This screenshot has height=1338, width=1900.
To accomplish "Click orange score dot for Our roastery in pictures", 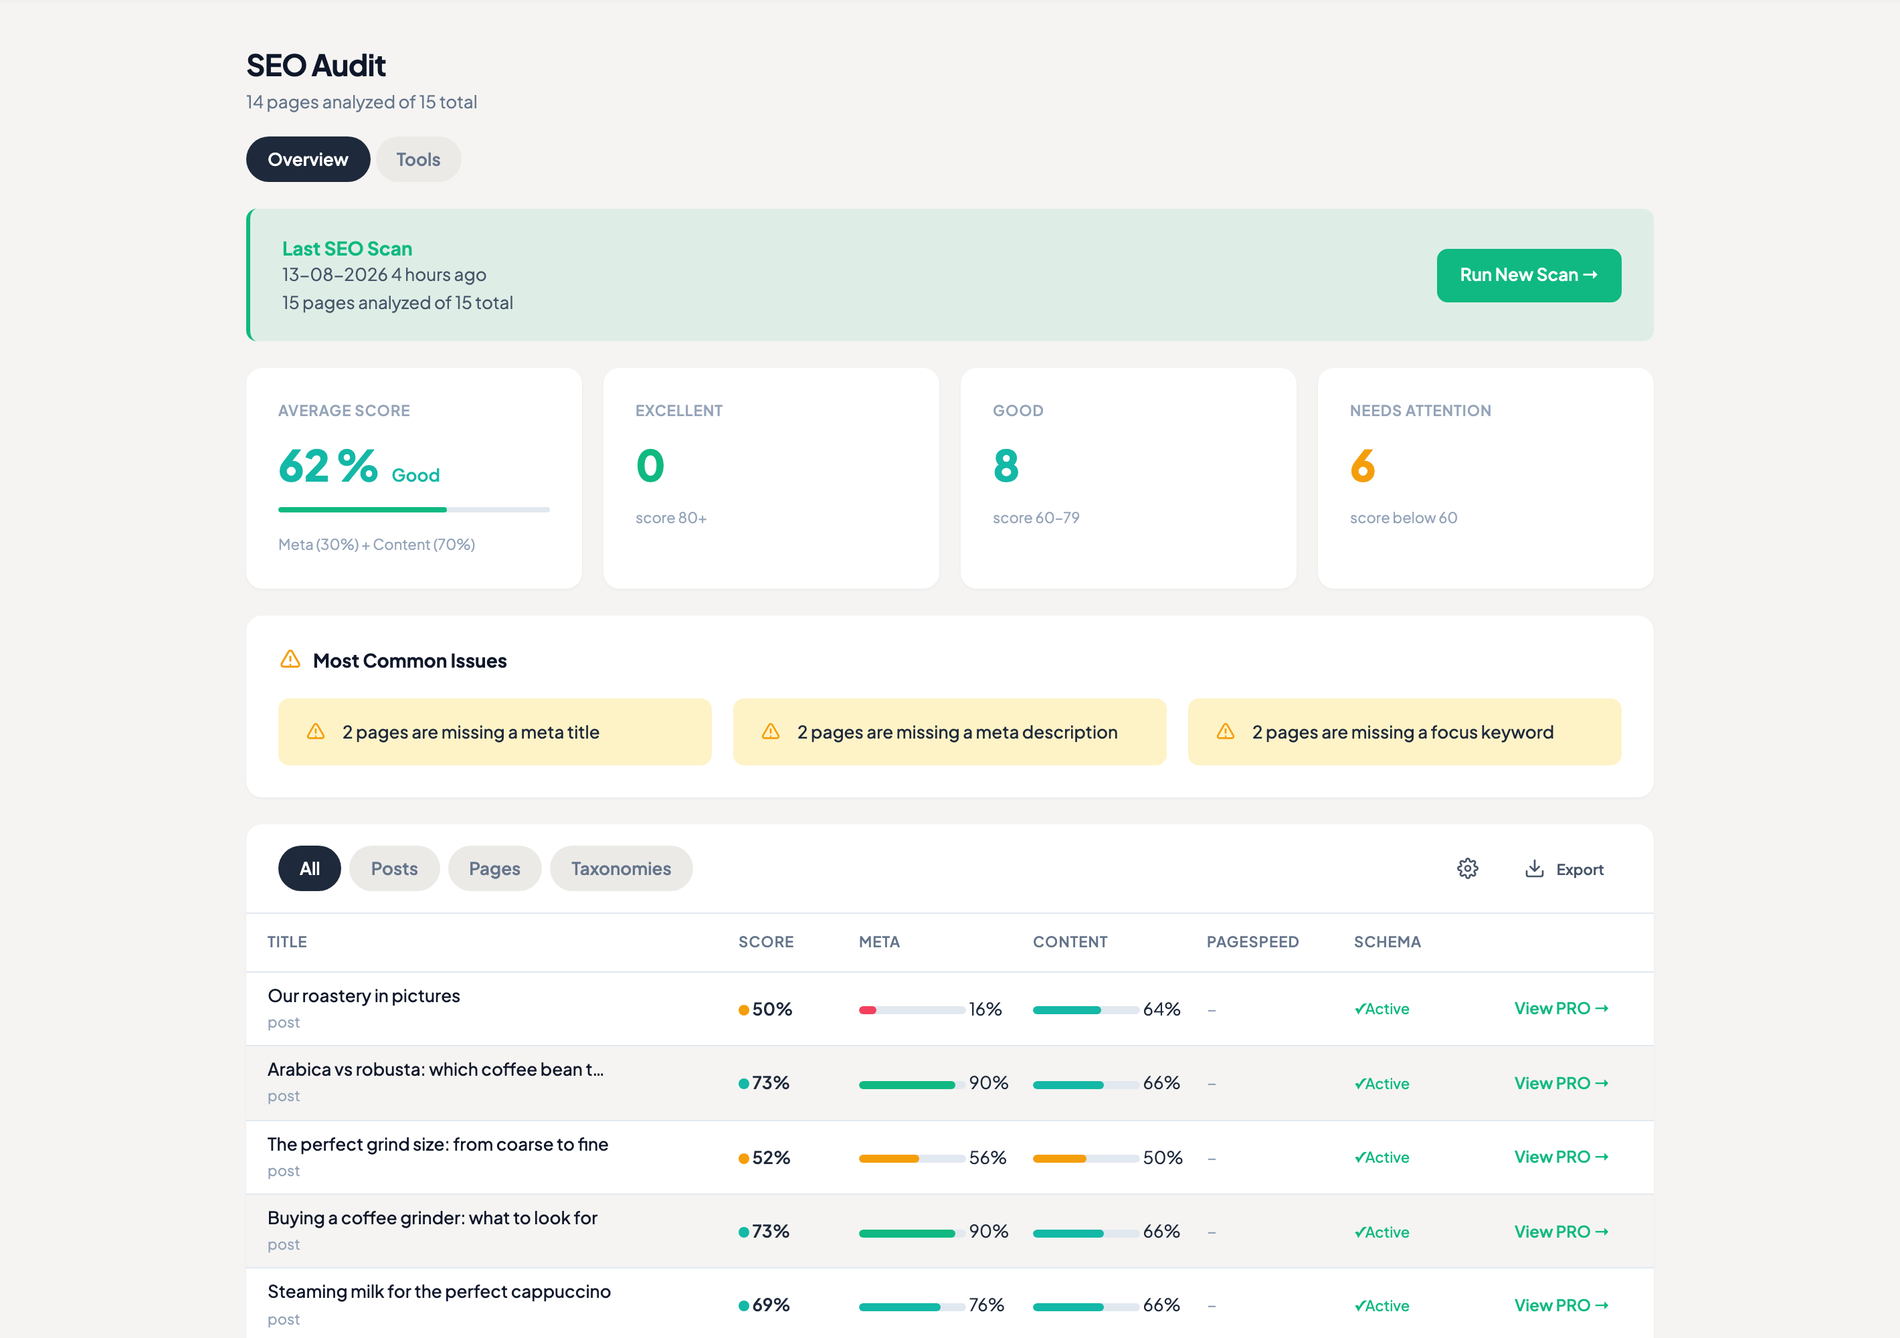I will pyautogui.click(x=744, y=1010).
